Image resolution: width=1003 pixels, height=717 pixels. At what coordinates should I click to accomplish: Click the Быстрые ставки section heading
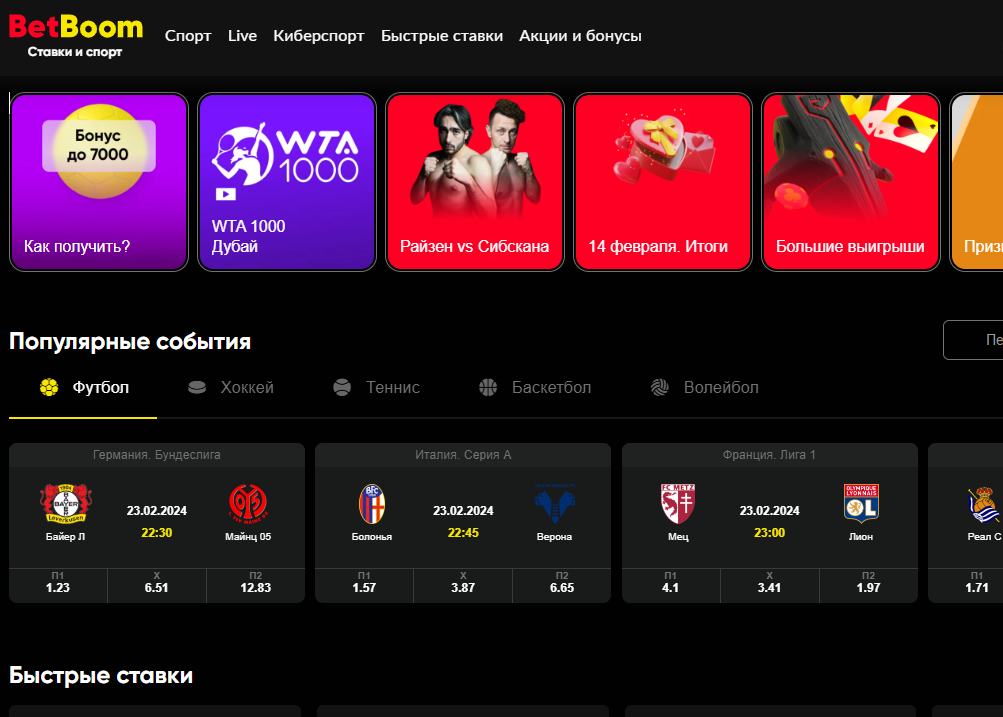(101, 675)
